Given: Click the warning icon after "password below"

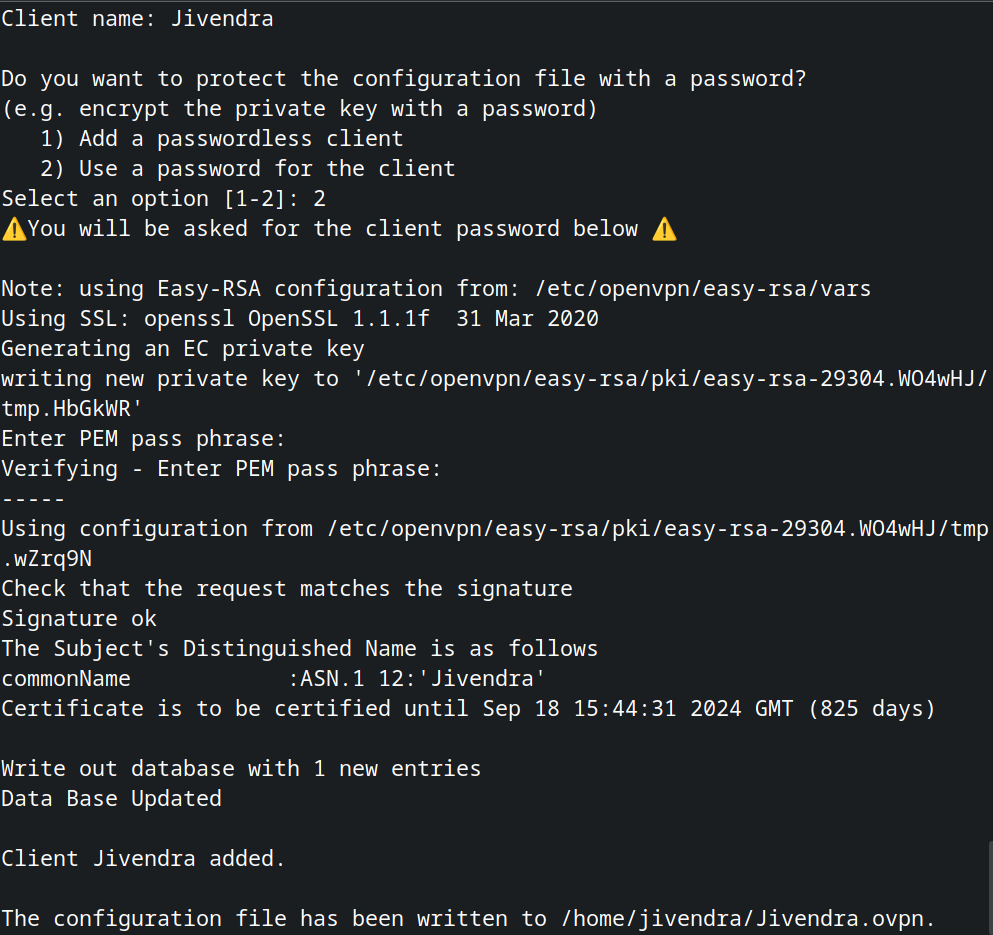Looking at the screenshot, I should 664,229.
